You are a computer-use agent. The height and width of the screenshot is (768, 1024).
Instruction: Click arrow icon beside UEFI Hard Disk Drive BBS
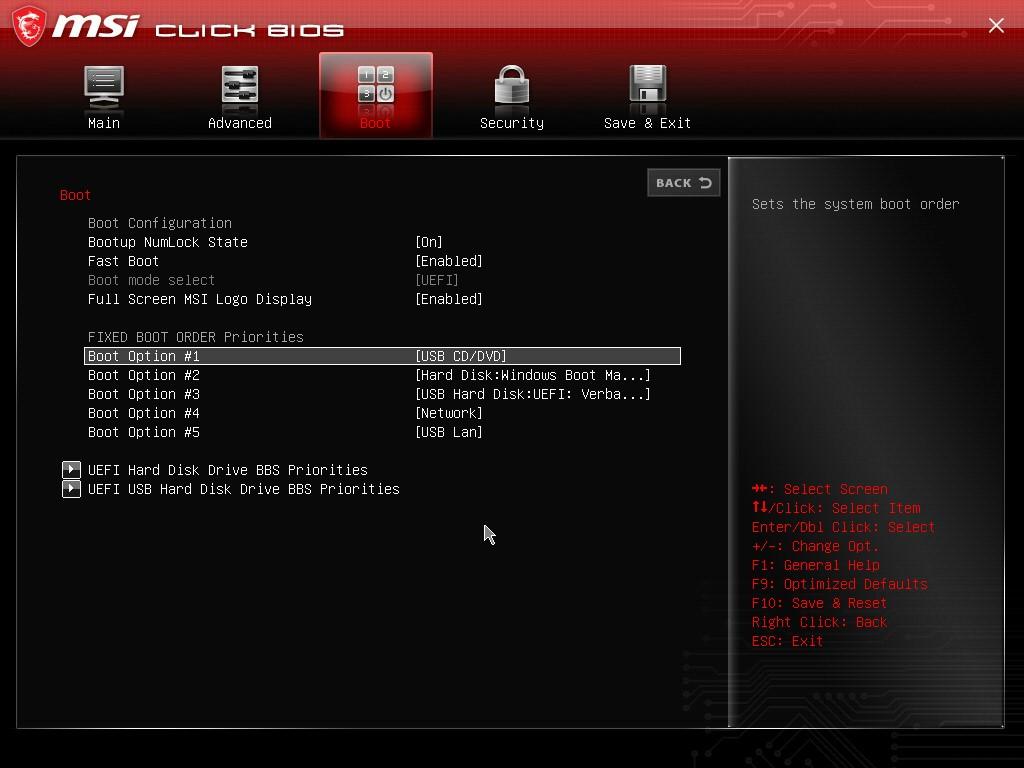[x=71, y=470]
